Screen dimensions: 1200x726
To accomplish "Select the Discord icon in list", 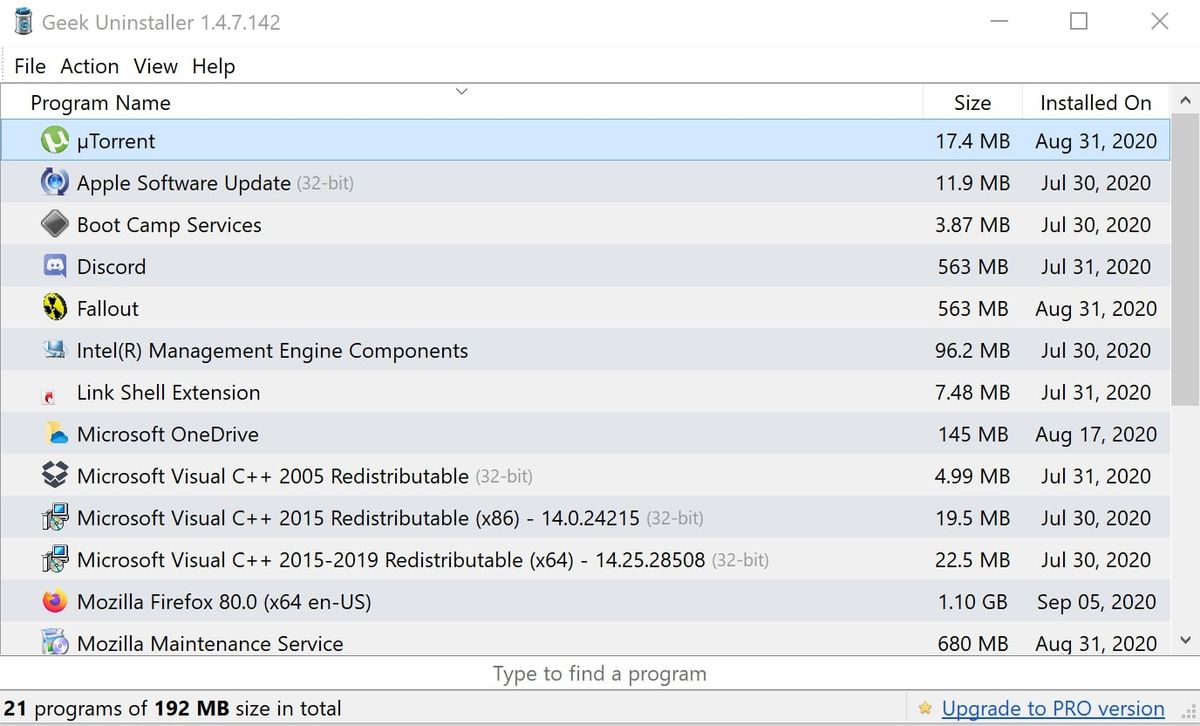I will 54,267.
